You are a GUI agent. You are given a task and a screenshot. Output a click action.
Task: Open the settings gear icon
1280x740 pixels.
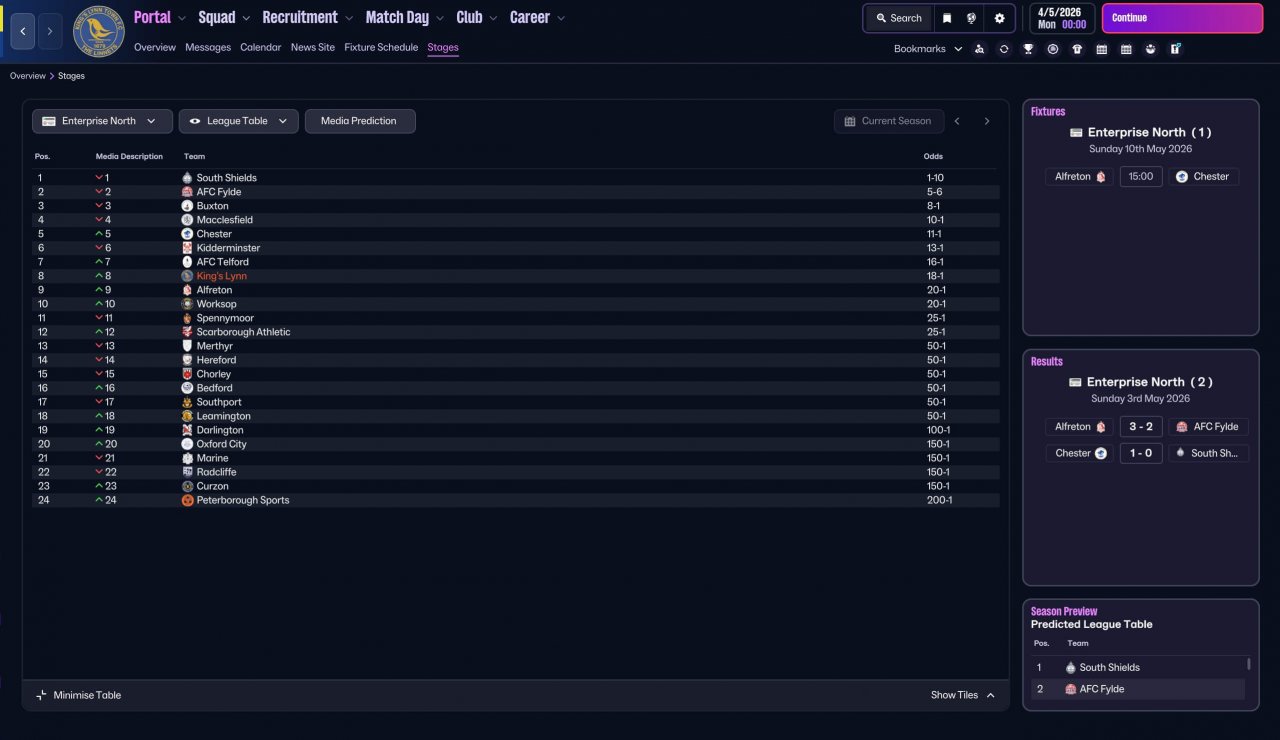[999, 18]
